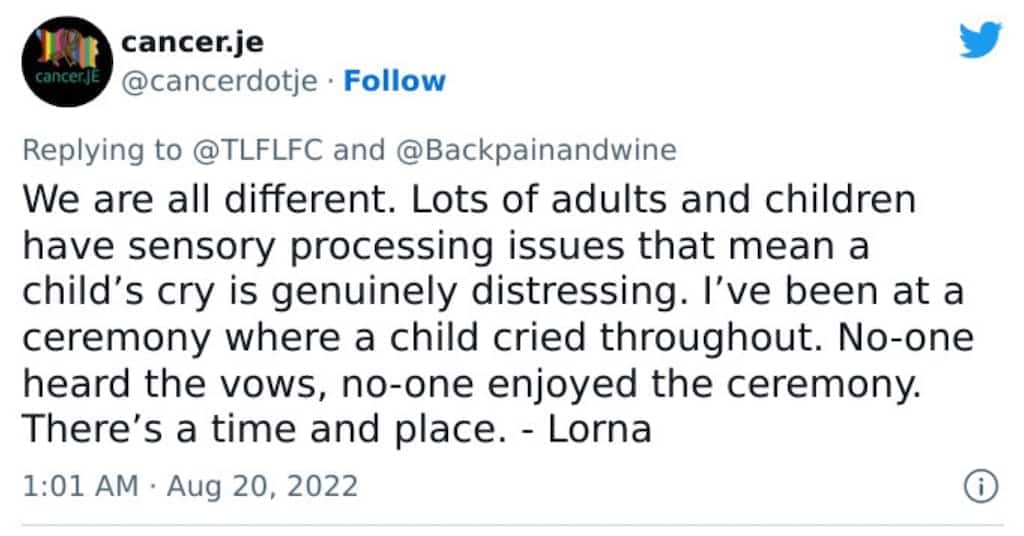The height and width of the screenshot is (536, 1024).
Task: Visit the @cancerdotje handle
Action: click(x=219, y=82)
